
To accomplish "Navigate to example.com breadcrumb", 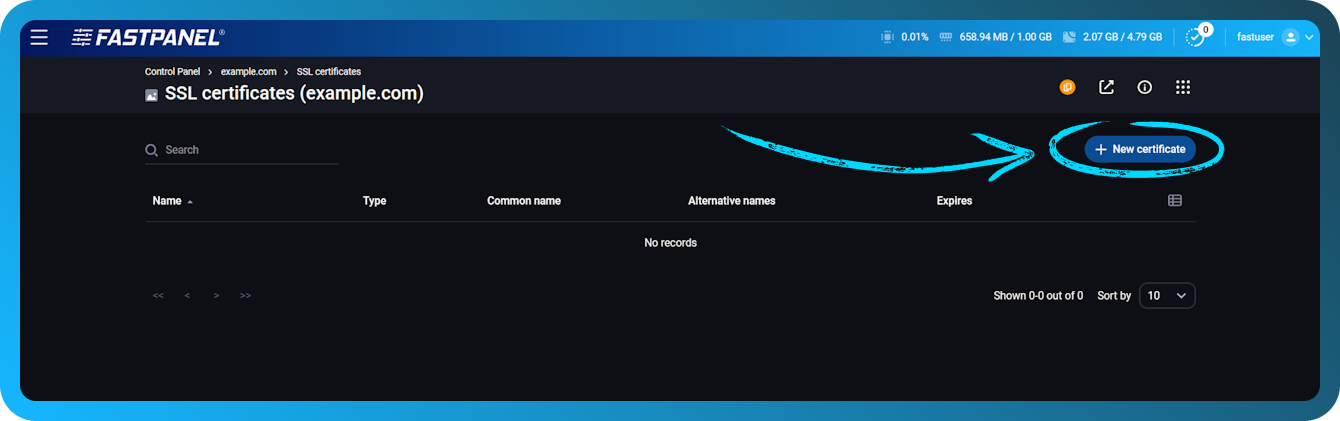I will pyautogui.click(x=248, y=72).
